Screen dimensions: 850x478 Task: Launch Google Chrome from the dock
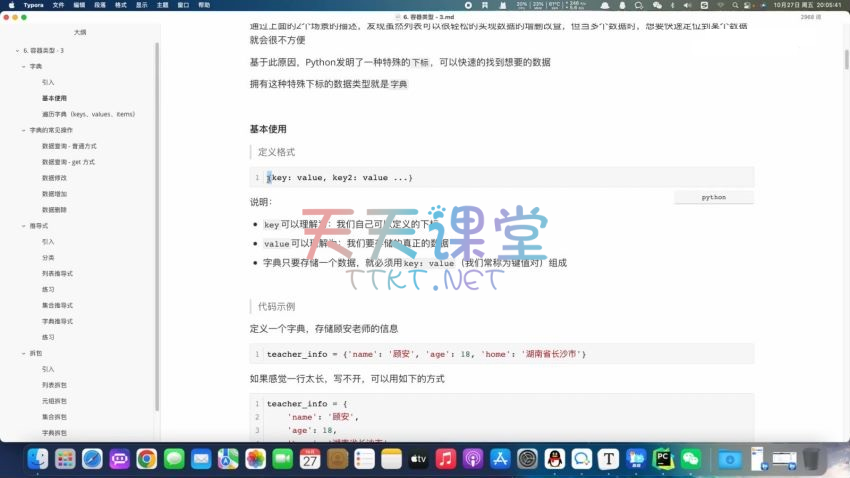click(147, 459)
